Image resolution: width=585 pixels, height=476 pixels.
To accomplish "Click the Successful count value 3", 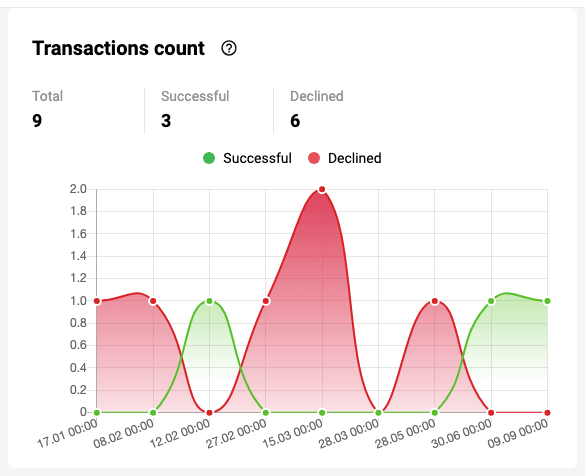I will [166, 120].
